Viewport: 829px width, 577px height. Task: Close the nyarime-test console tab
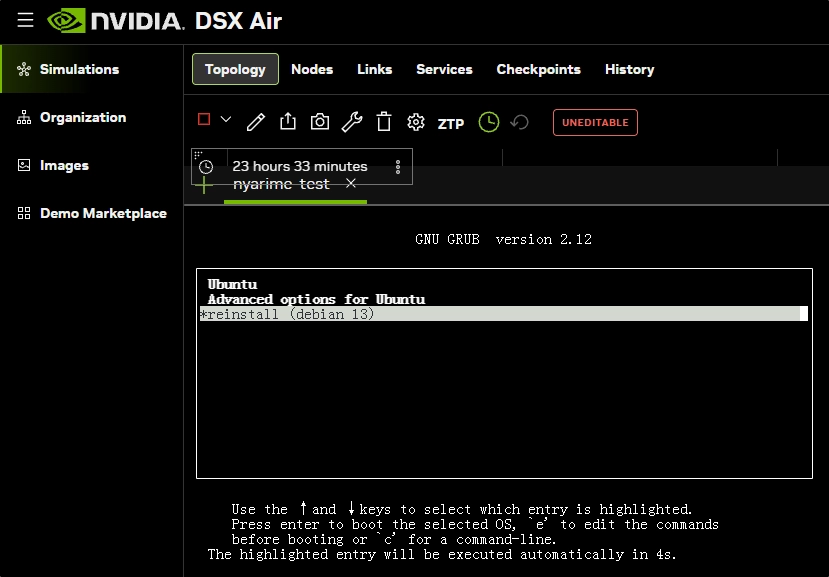coord(351,184)
